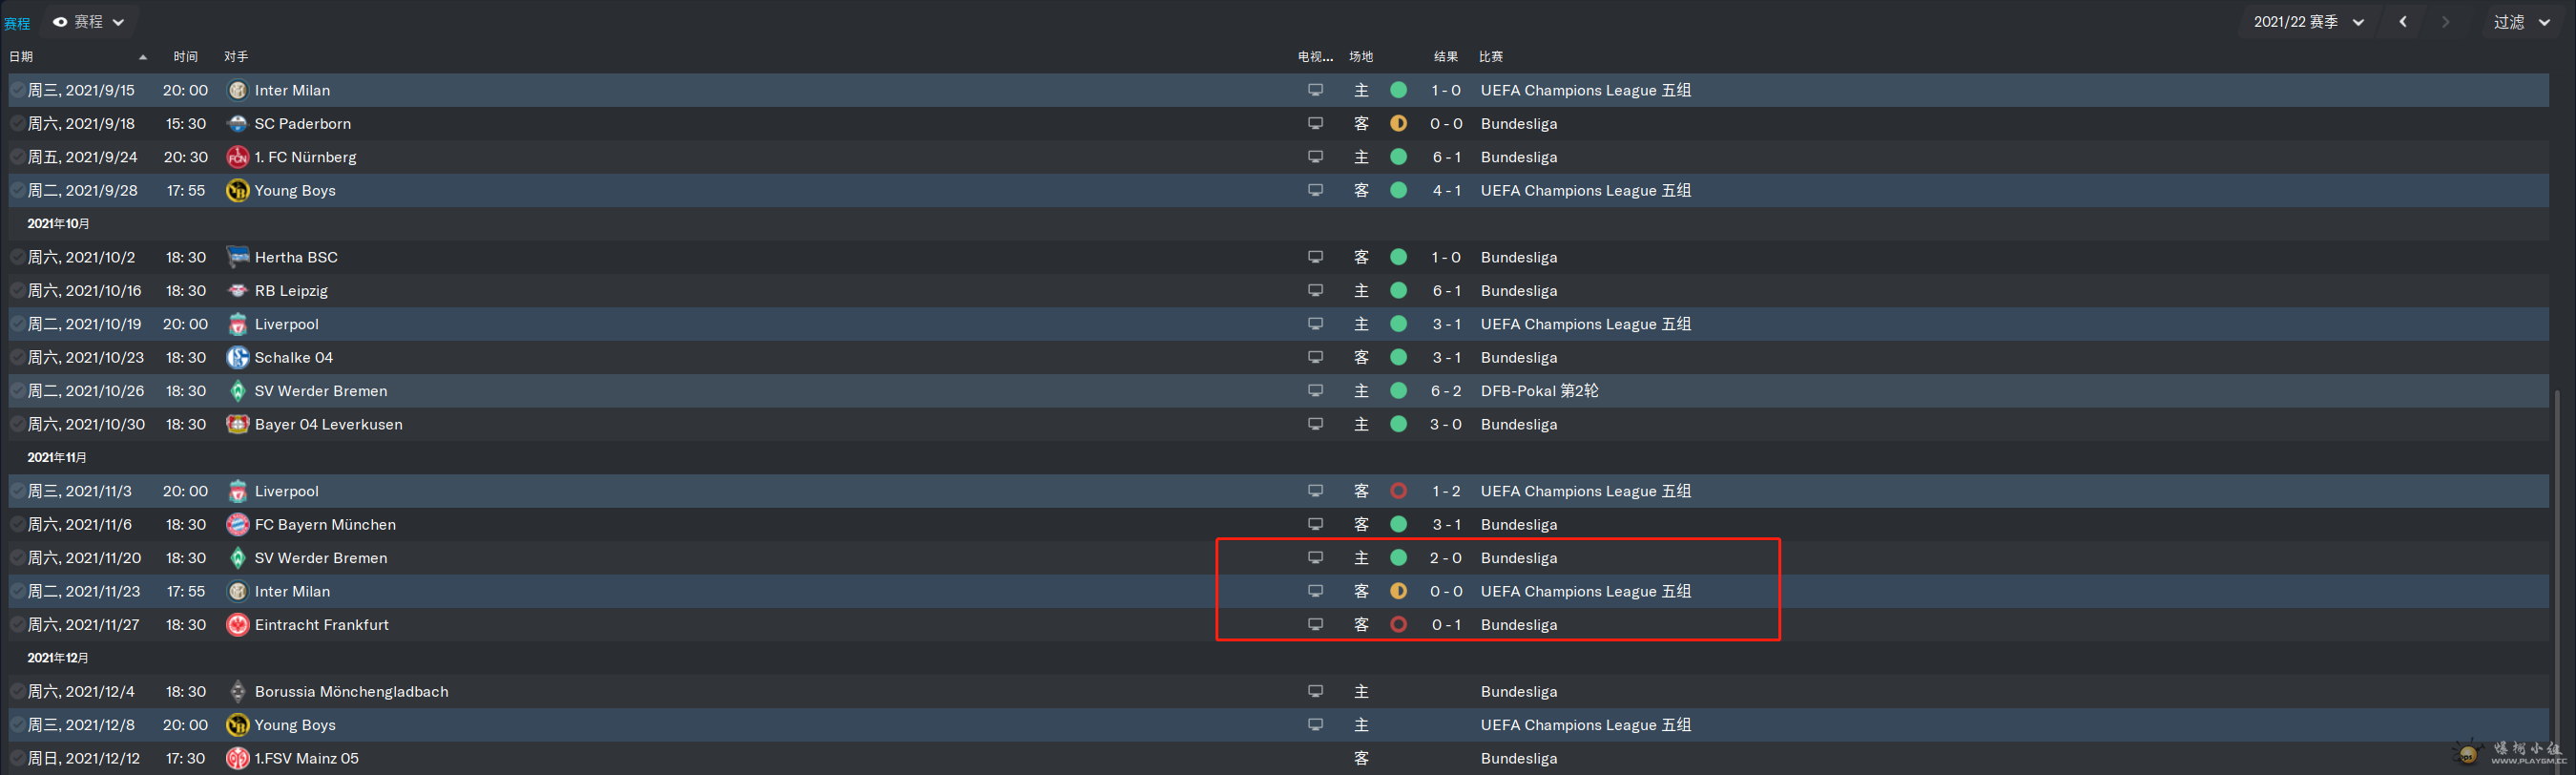Toggle the check circle for 2021/9/15 match

pos(17,90)
